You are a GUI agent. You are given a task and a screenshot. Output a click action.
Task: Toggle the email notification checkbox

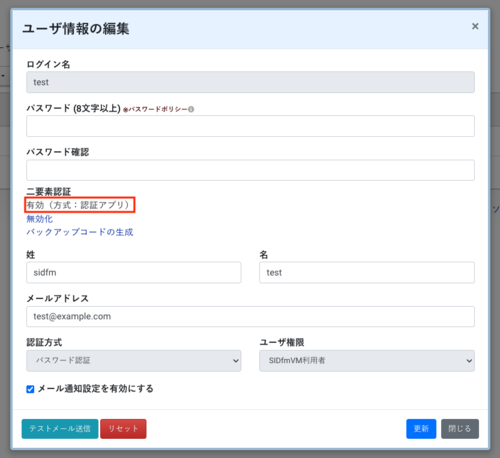point(30,389)
